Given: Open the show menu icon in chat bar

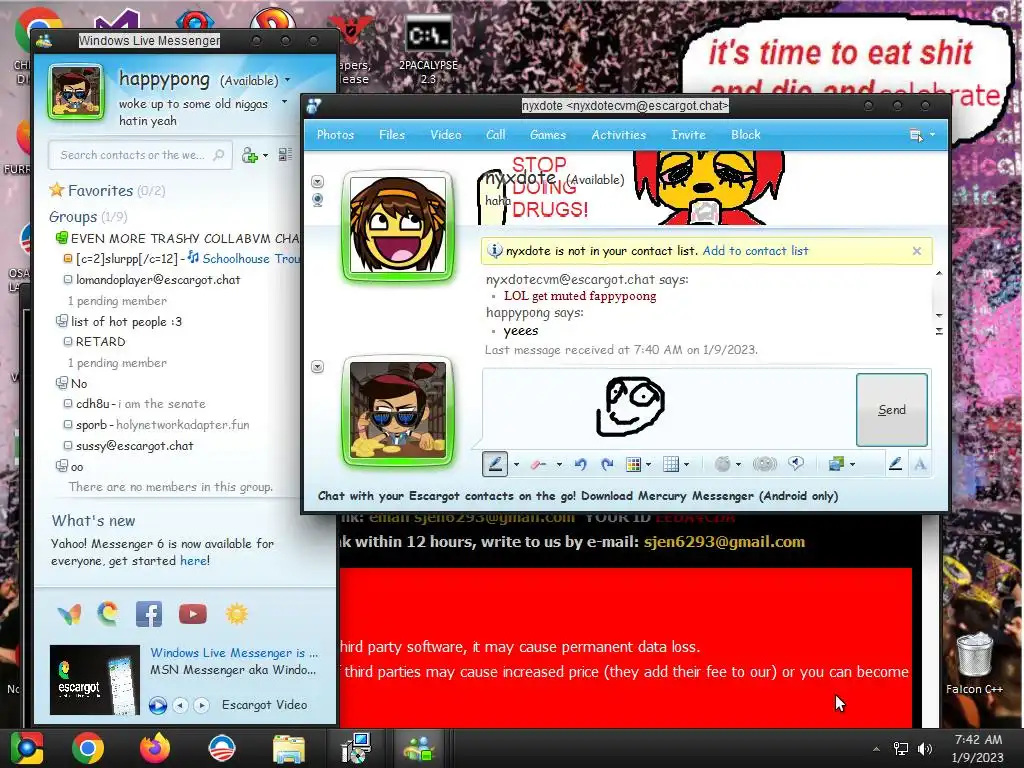Looking at the screenshot, I should tap(917, 135).
